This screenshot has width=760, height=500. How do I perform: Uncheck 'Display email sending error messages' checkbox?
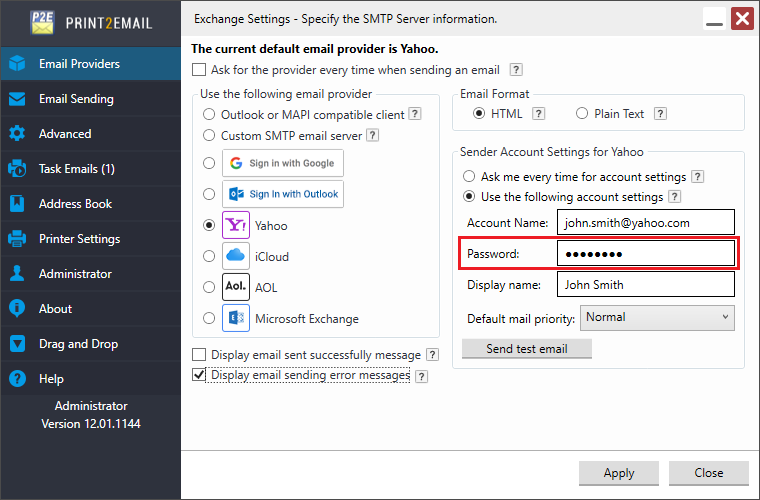199,375
